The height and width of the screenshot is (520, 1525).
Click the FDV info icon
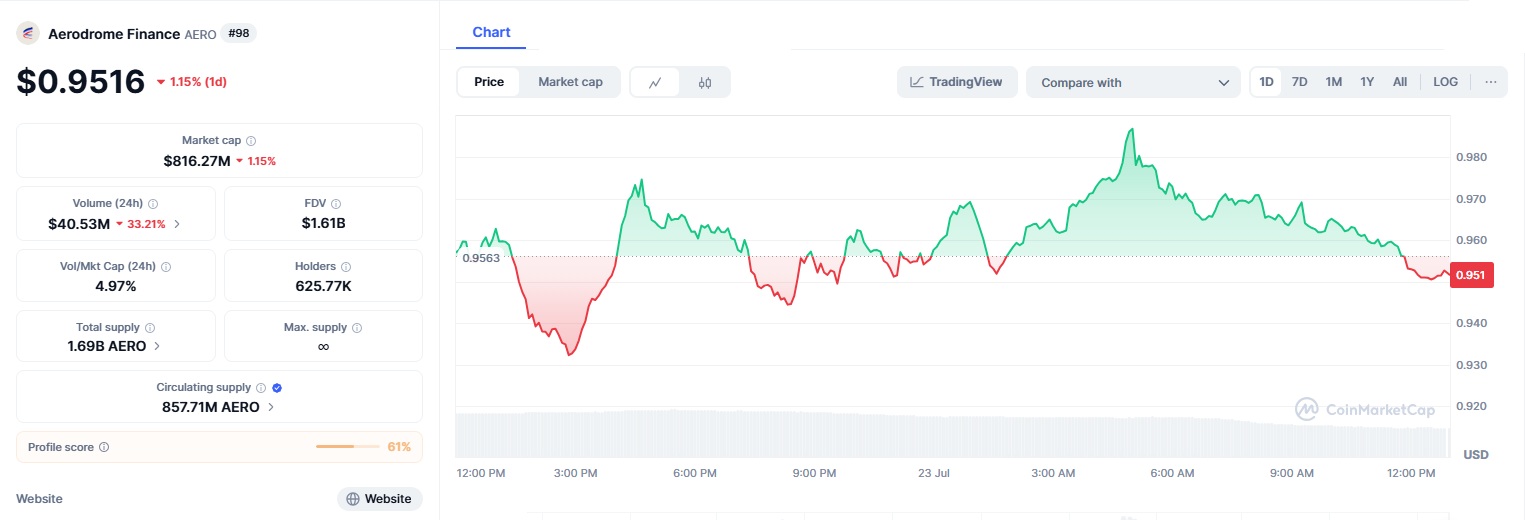click(x=336, y=203)
